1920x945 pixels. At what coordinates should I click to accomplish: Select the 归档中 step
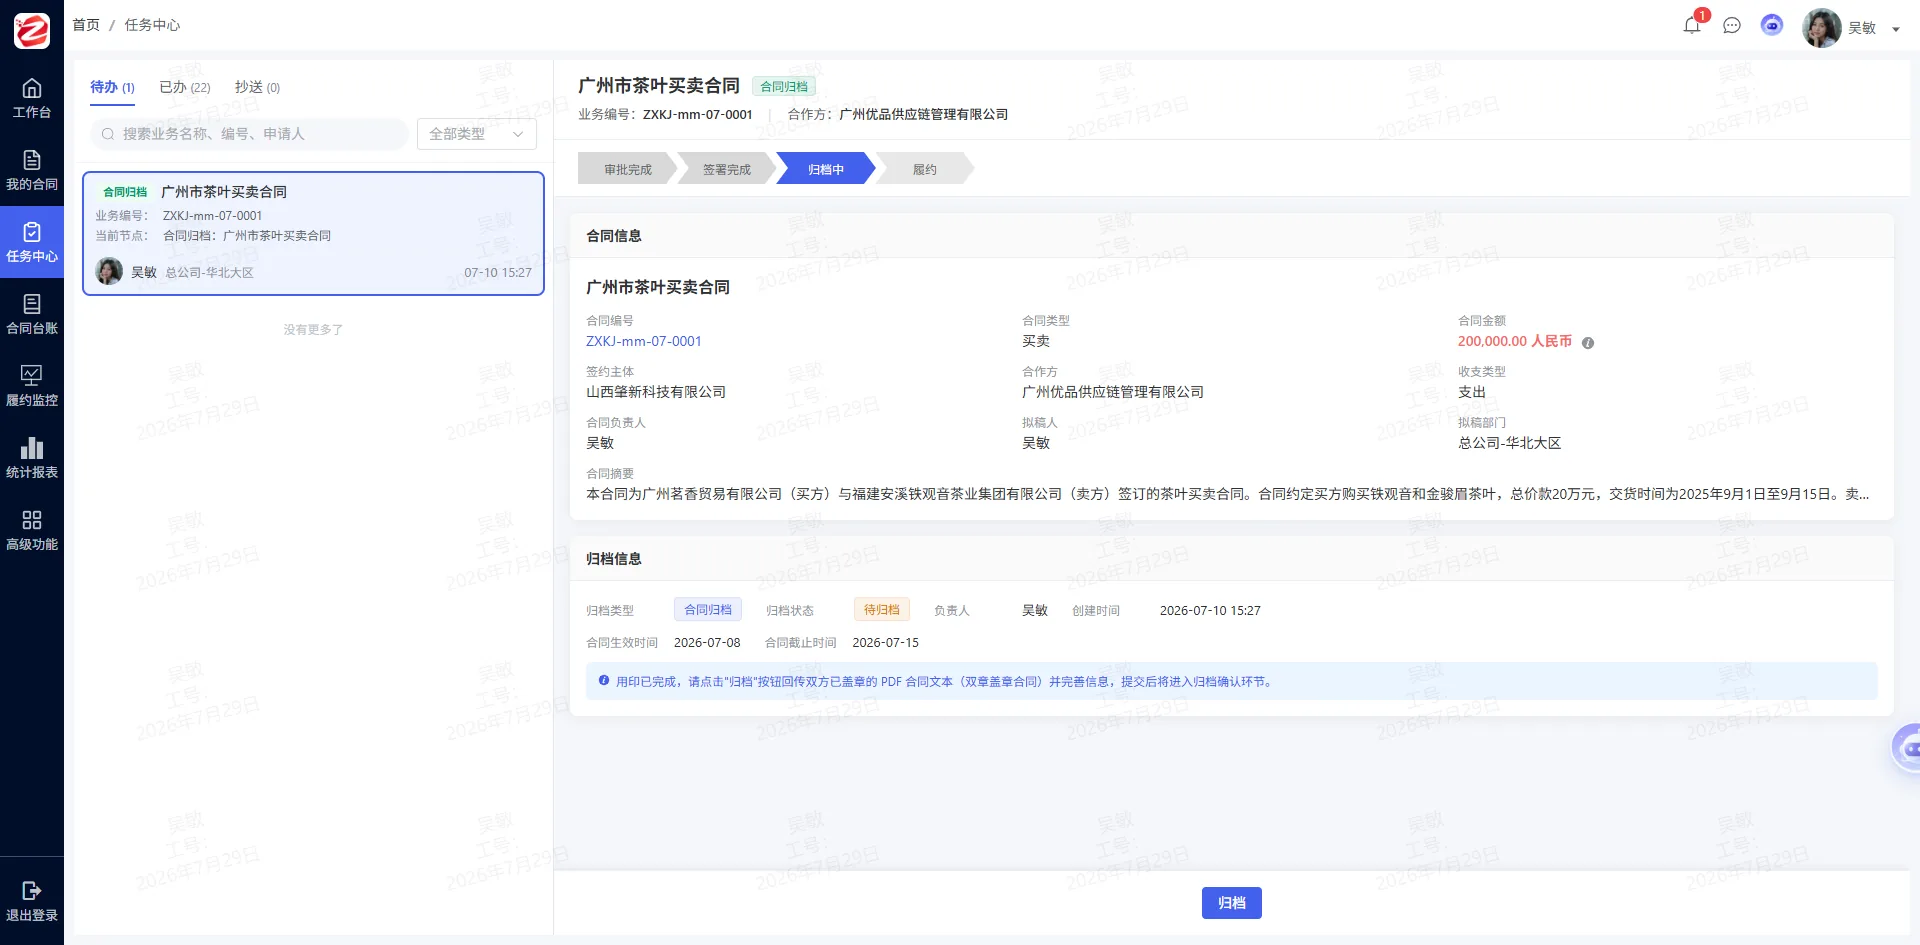coord(826,169)
